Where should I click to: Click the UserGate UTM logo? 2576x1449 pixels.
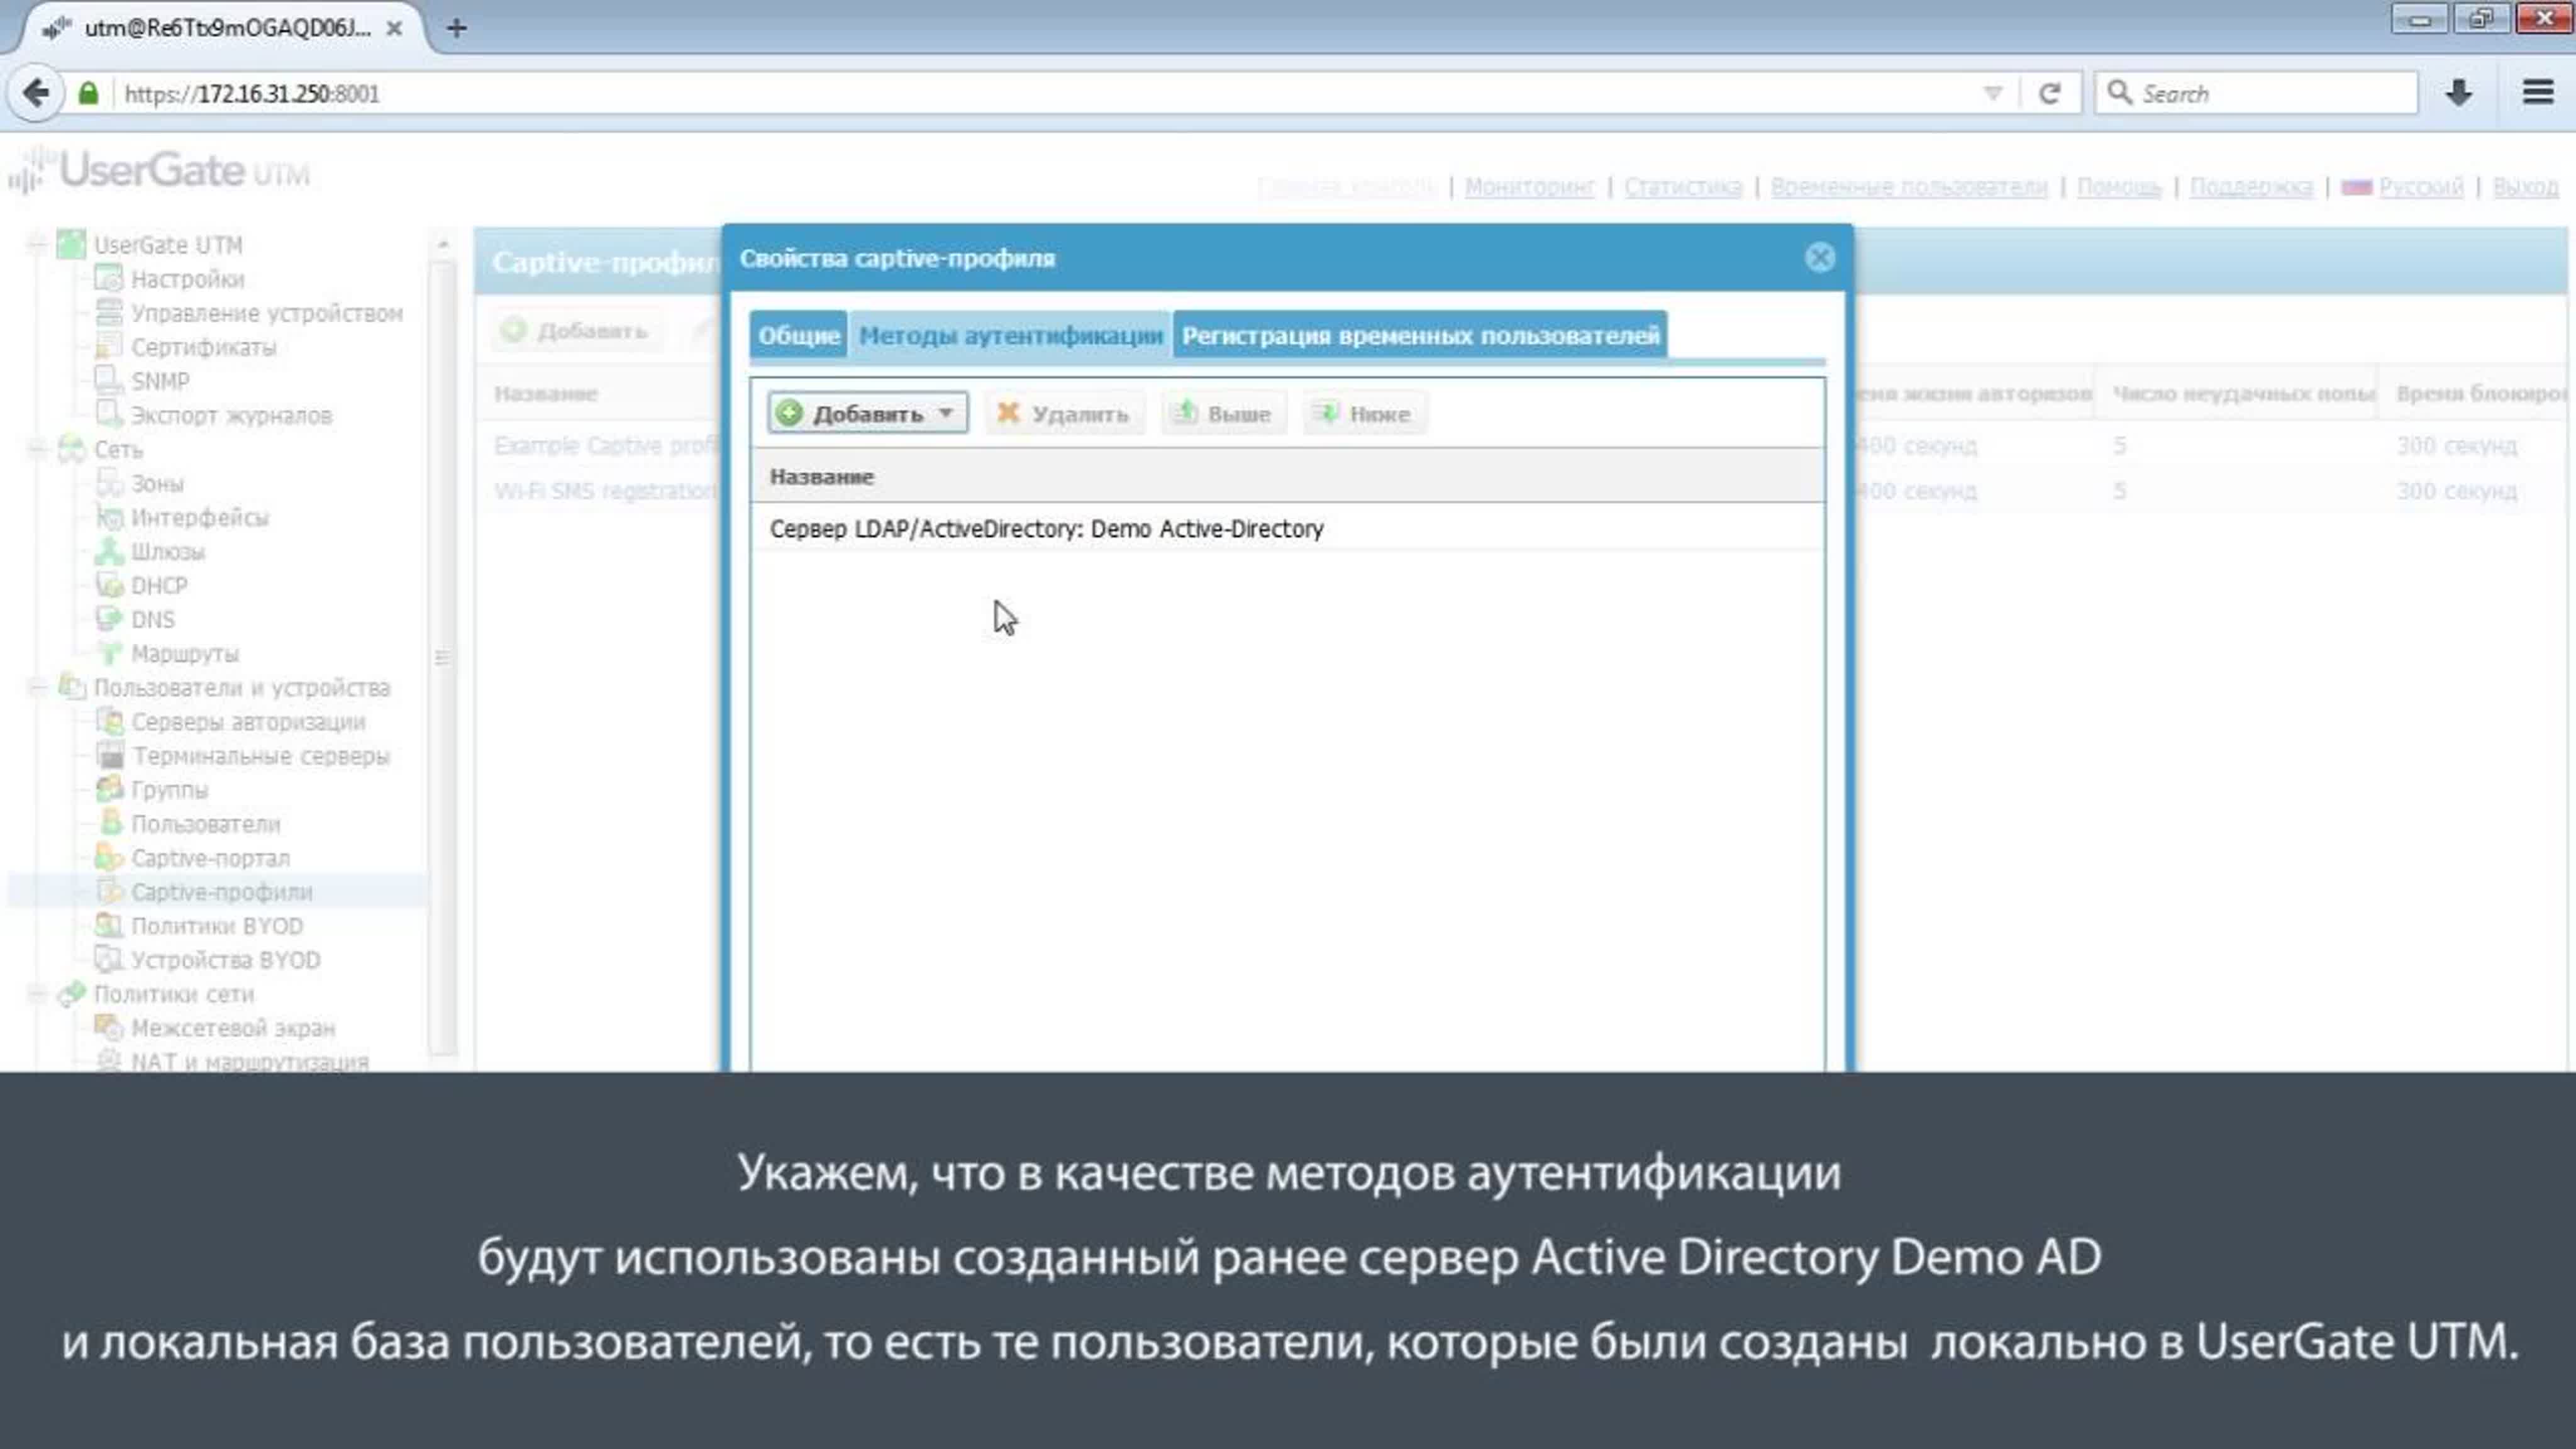click(x=160, y=170)
